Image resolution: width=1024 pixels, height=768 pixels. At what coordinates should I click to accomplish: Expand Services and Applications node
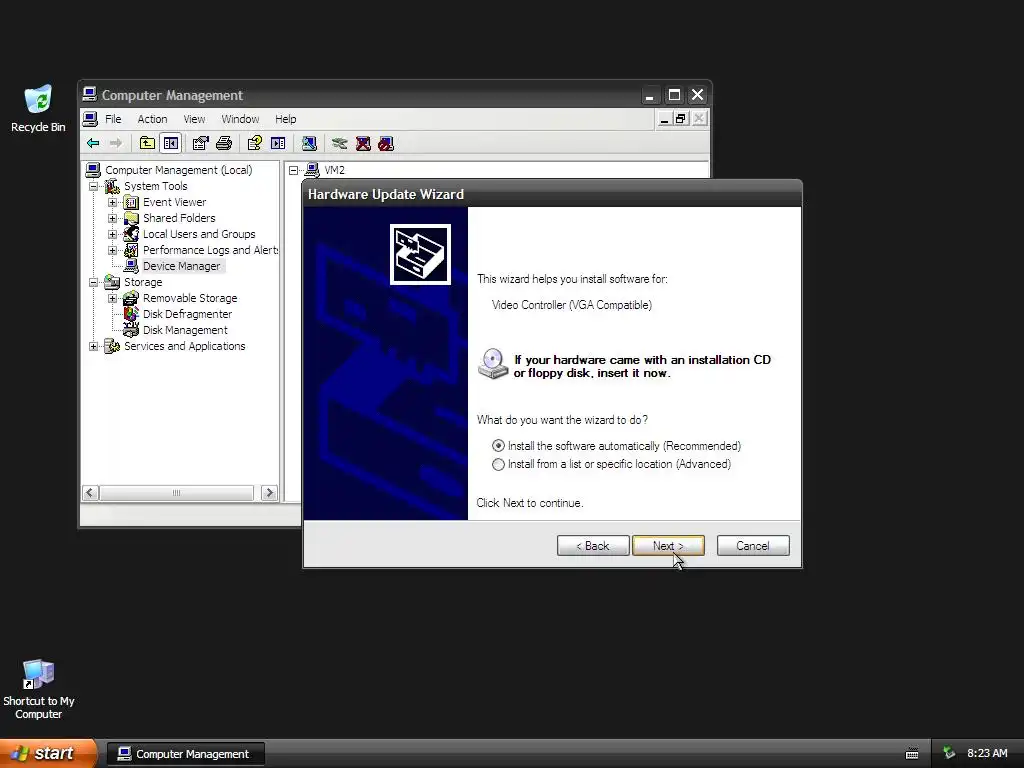[94, 346]
